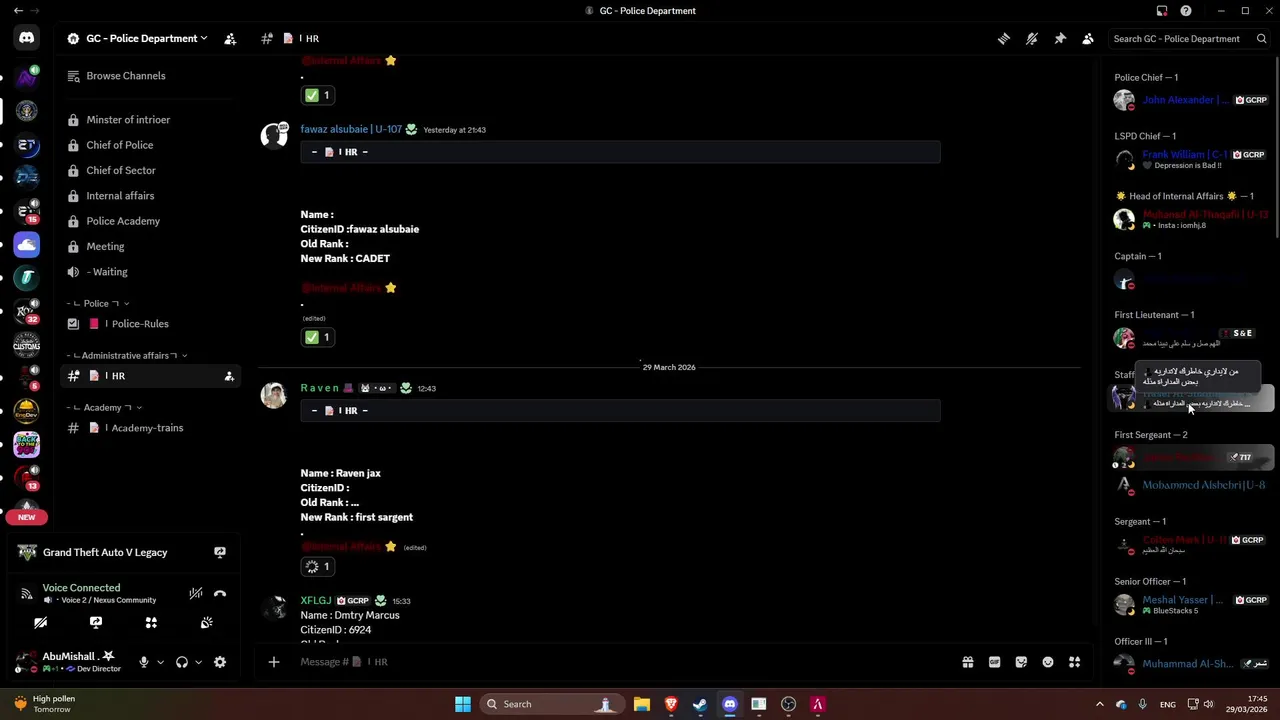This screenshot has height=720, width=1280.
Task: Open the emoji picker
Action: 1048,662
